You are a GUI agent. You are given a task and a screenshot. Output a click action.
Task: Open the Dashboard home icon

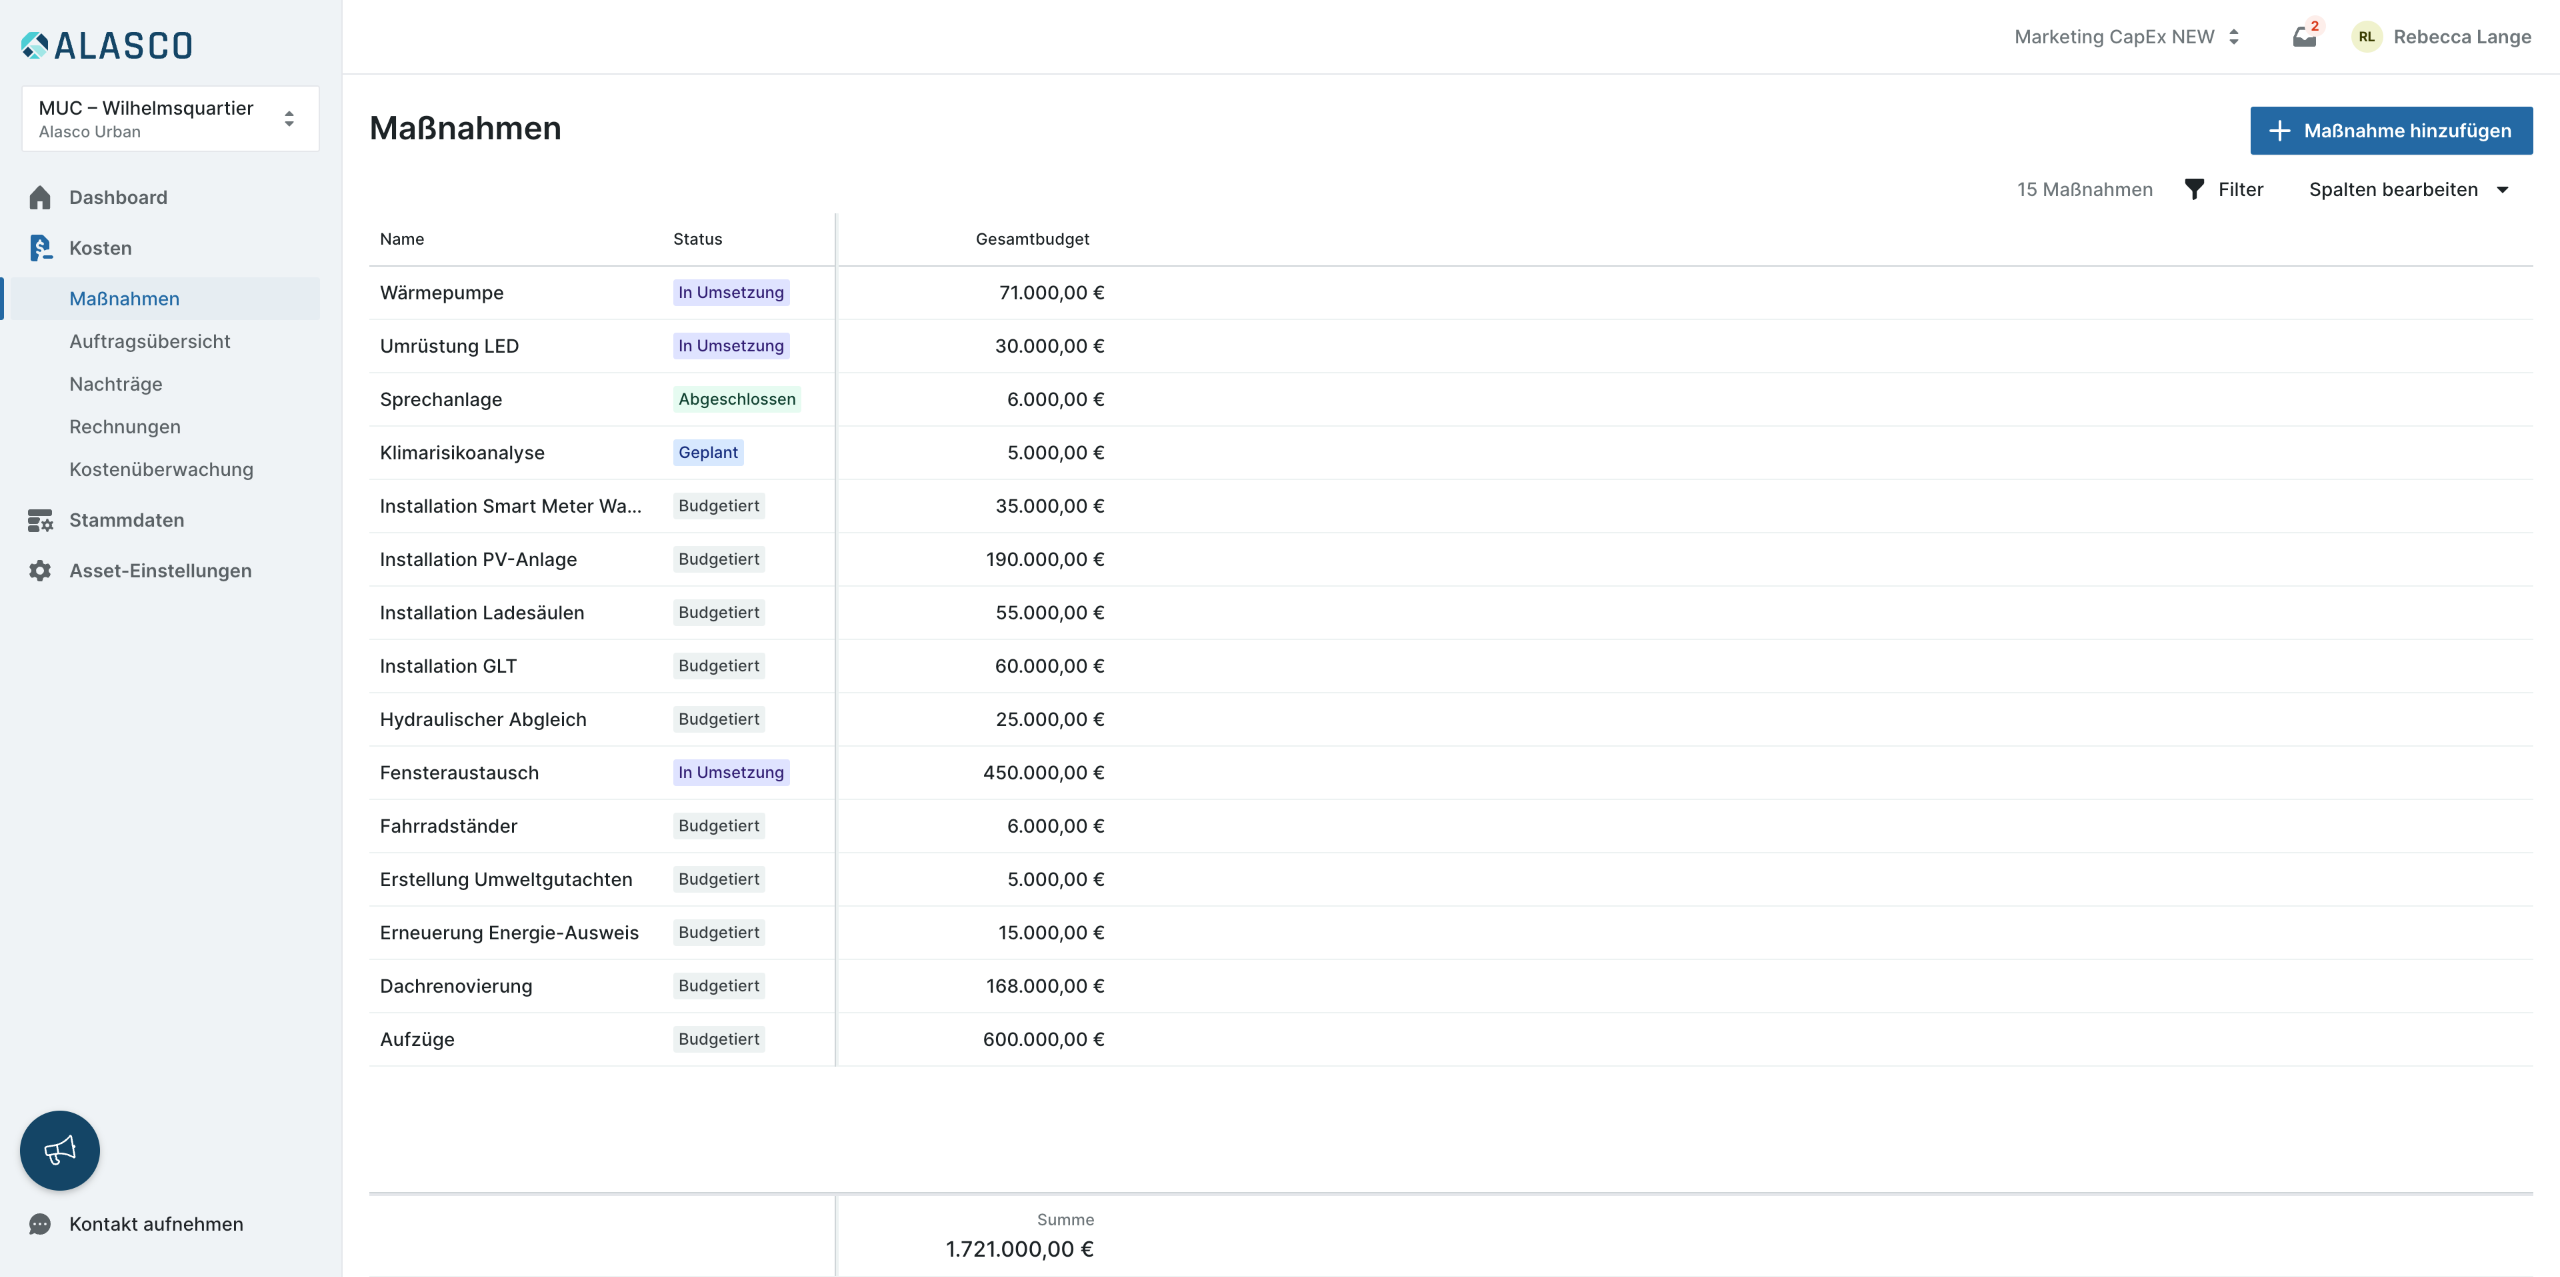point(40,197)
